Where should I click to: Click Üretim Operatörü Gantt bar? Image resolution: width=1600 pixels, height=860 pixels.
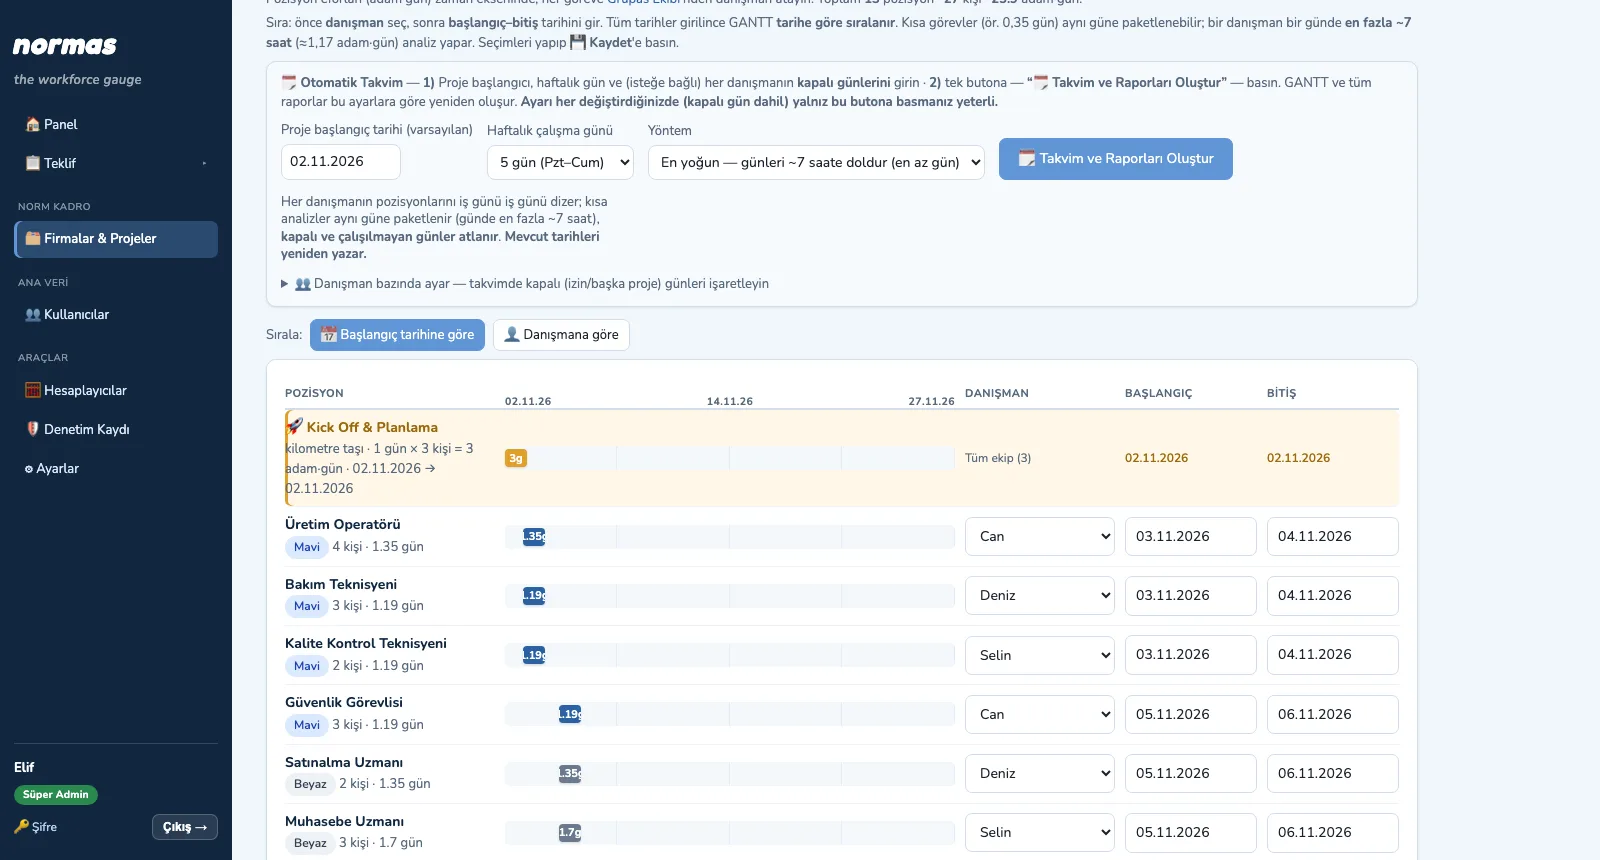tap(534, 536)
